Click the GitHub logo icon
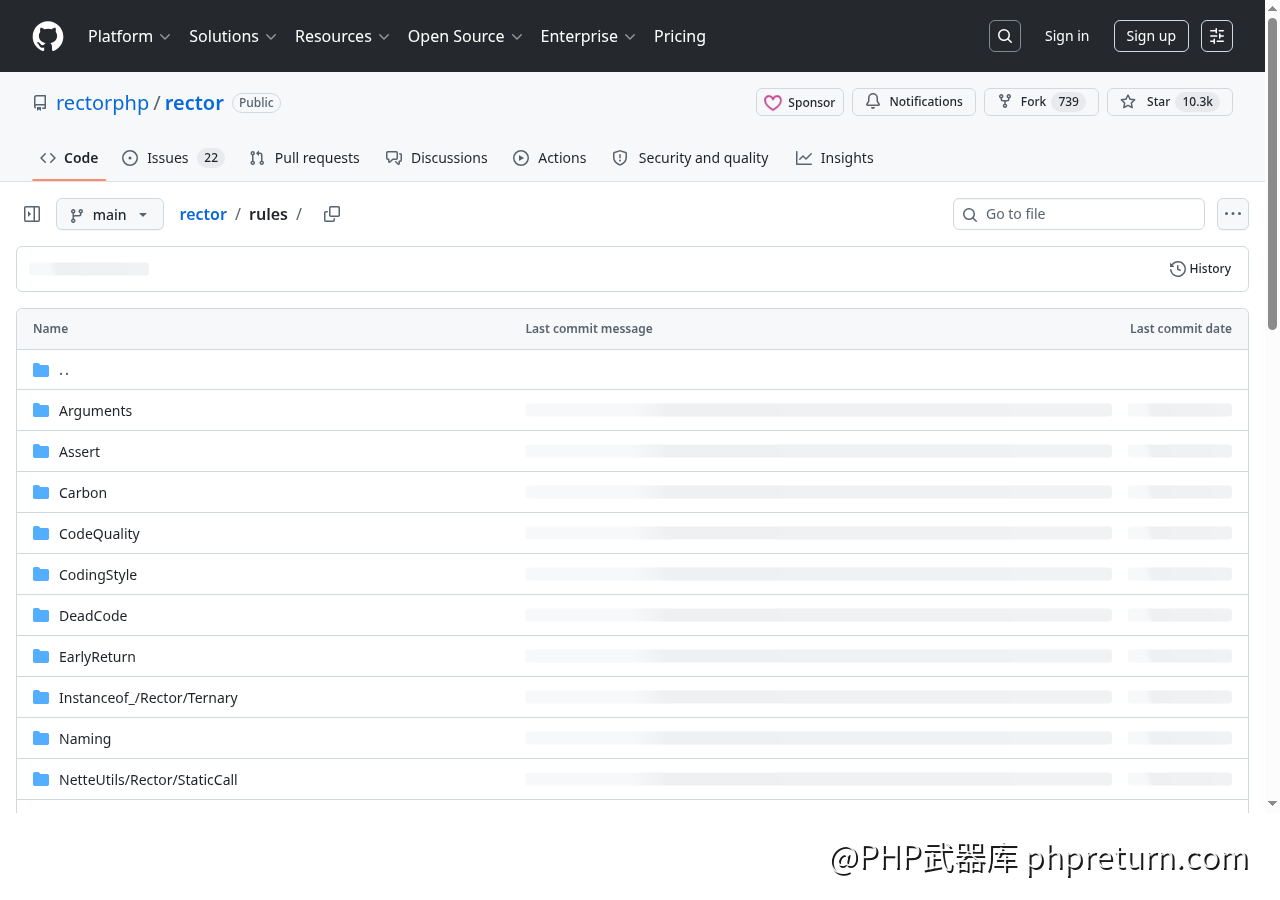 pyautogui.click(x=48, y=36)
